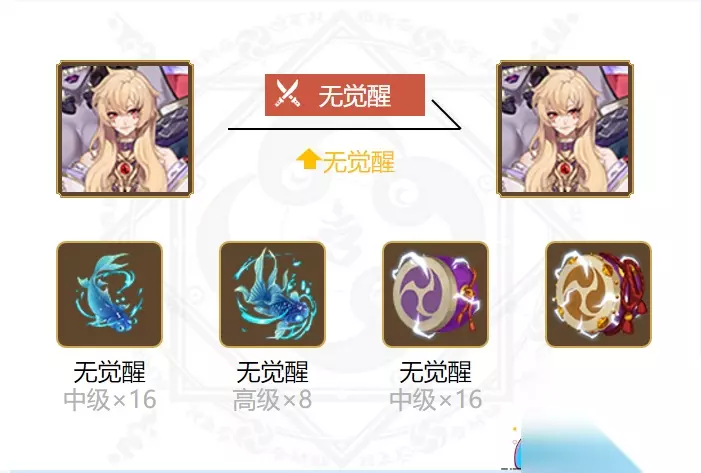Click the left blonde character portrait
This screenshot has width=701, height=473.
coord(125,129)
